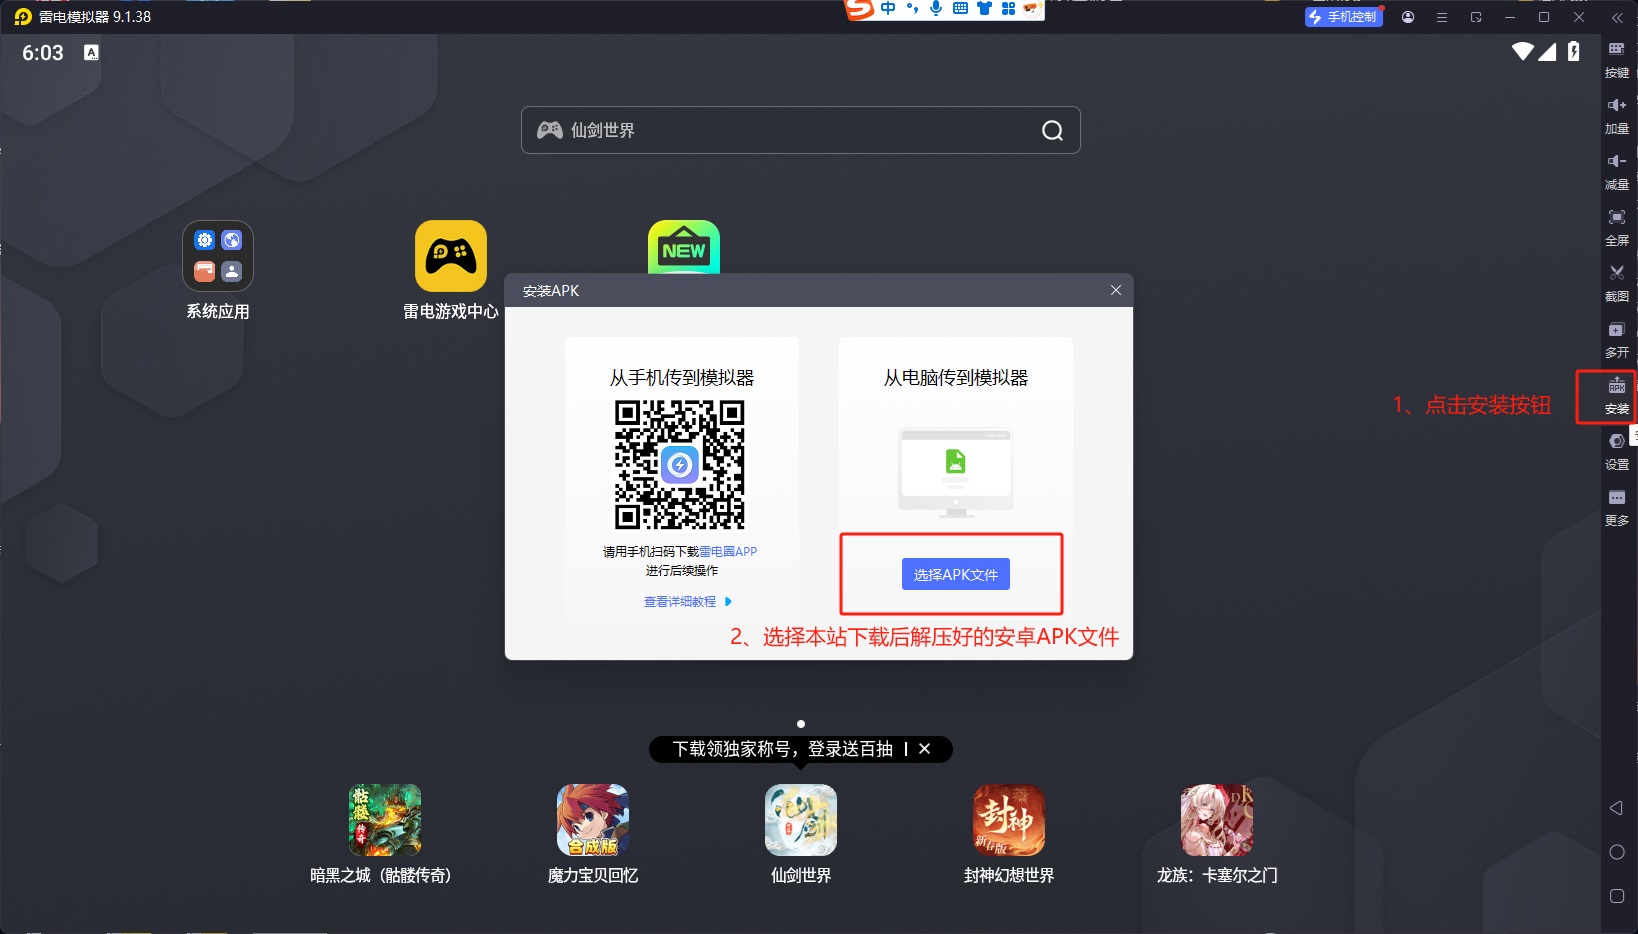Open the hamburger menu in the title bar
Image resolution: width=1638 pixels, height=934 pixels.
(x=1441, y=17)
